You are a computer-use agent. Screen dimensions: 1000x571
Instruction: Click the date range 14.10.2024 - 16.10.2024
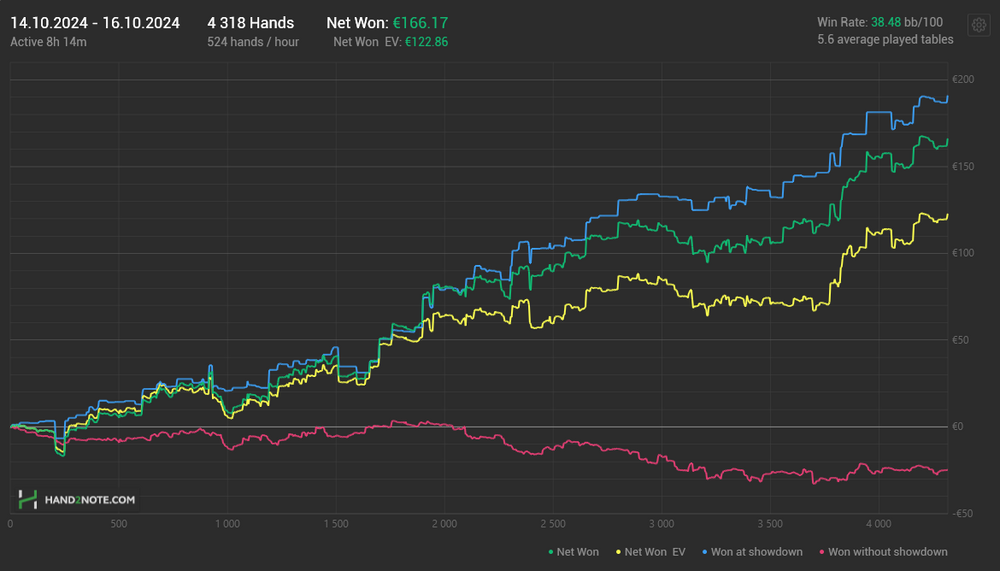tap(95, 23)
